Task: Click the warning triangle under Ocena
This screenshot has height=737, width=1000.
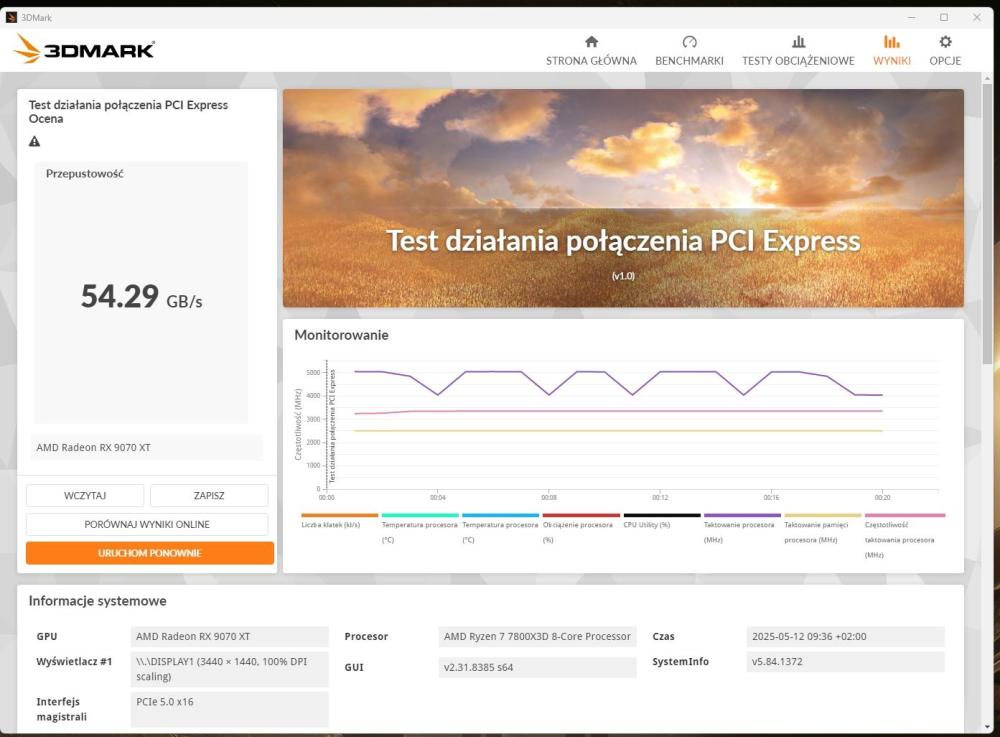Action: pos(35,141)
